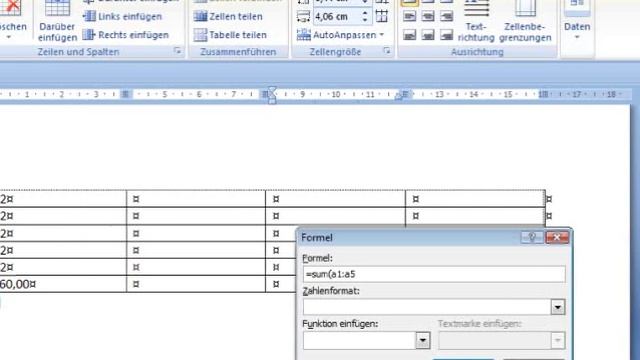The height and width of the screenshot is (360, 640).
Task: Align cell content bottom left
Action: coord(409,35)
